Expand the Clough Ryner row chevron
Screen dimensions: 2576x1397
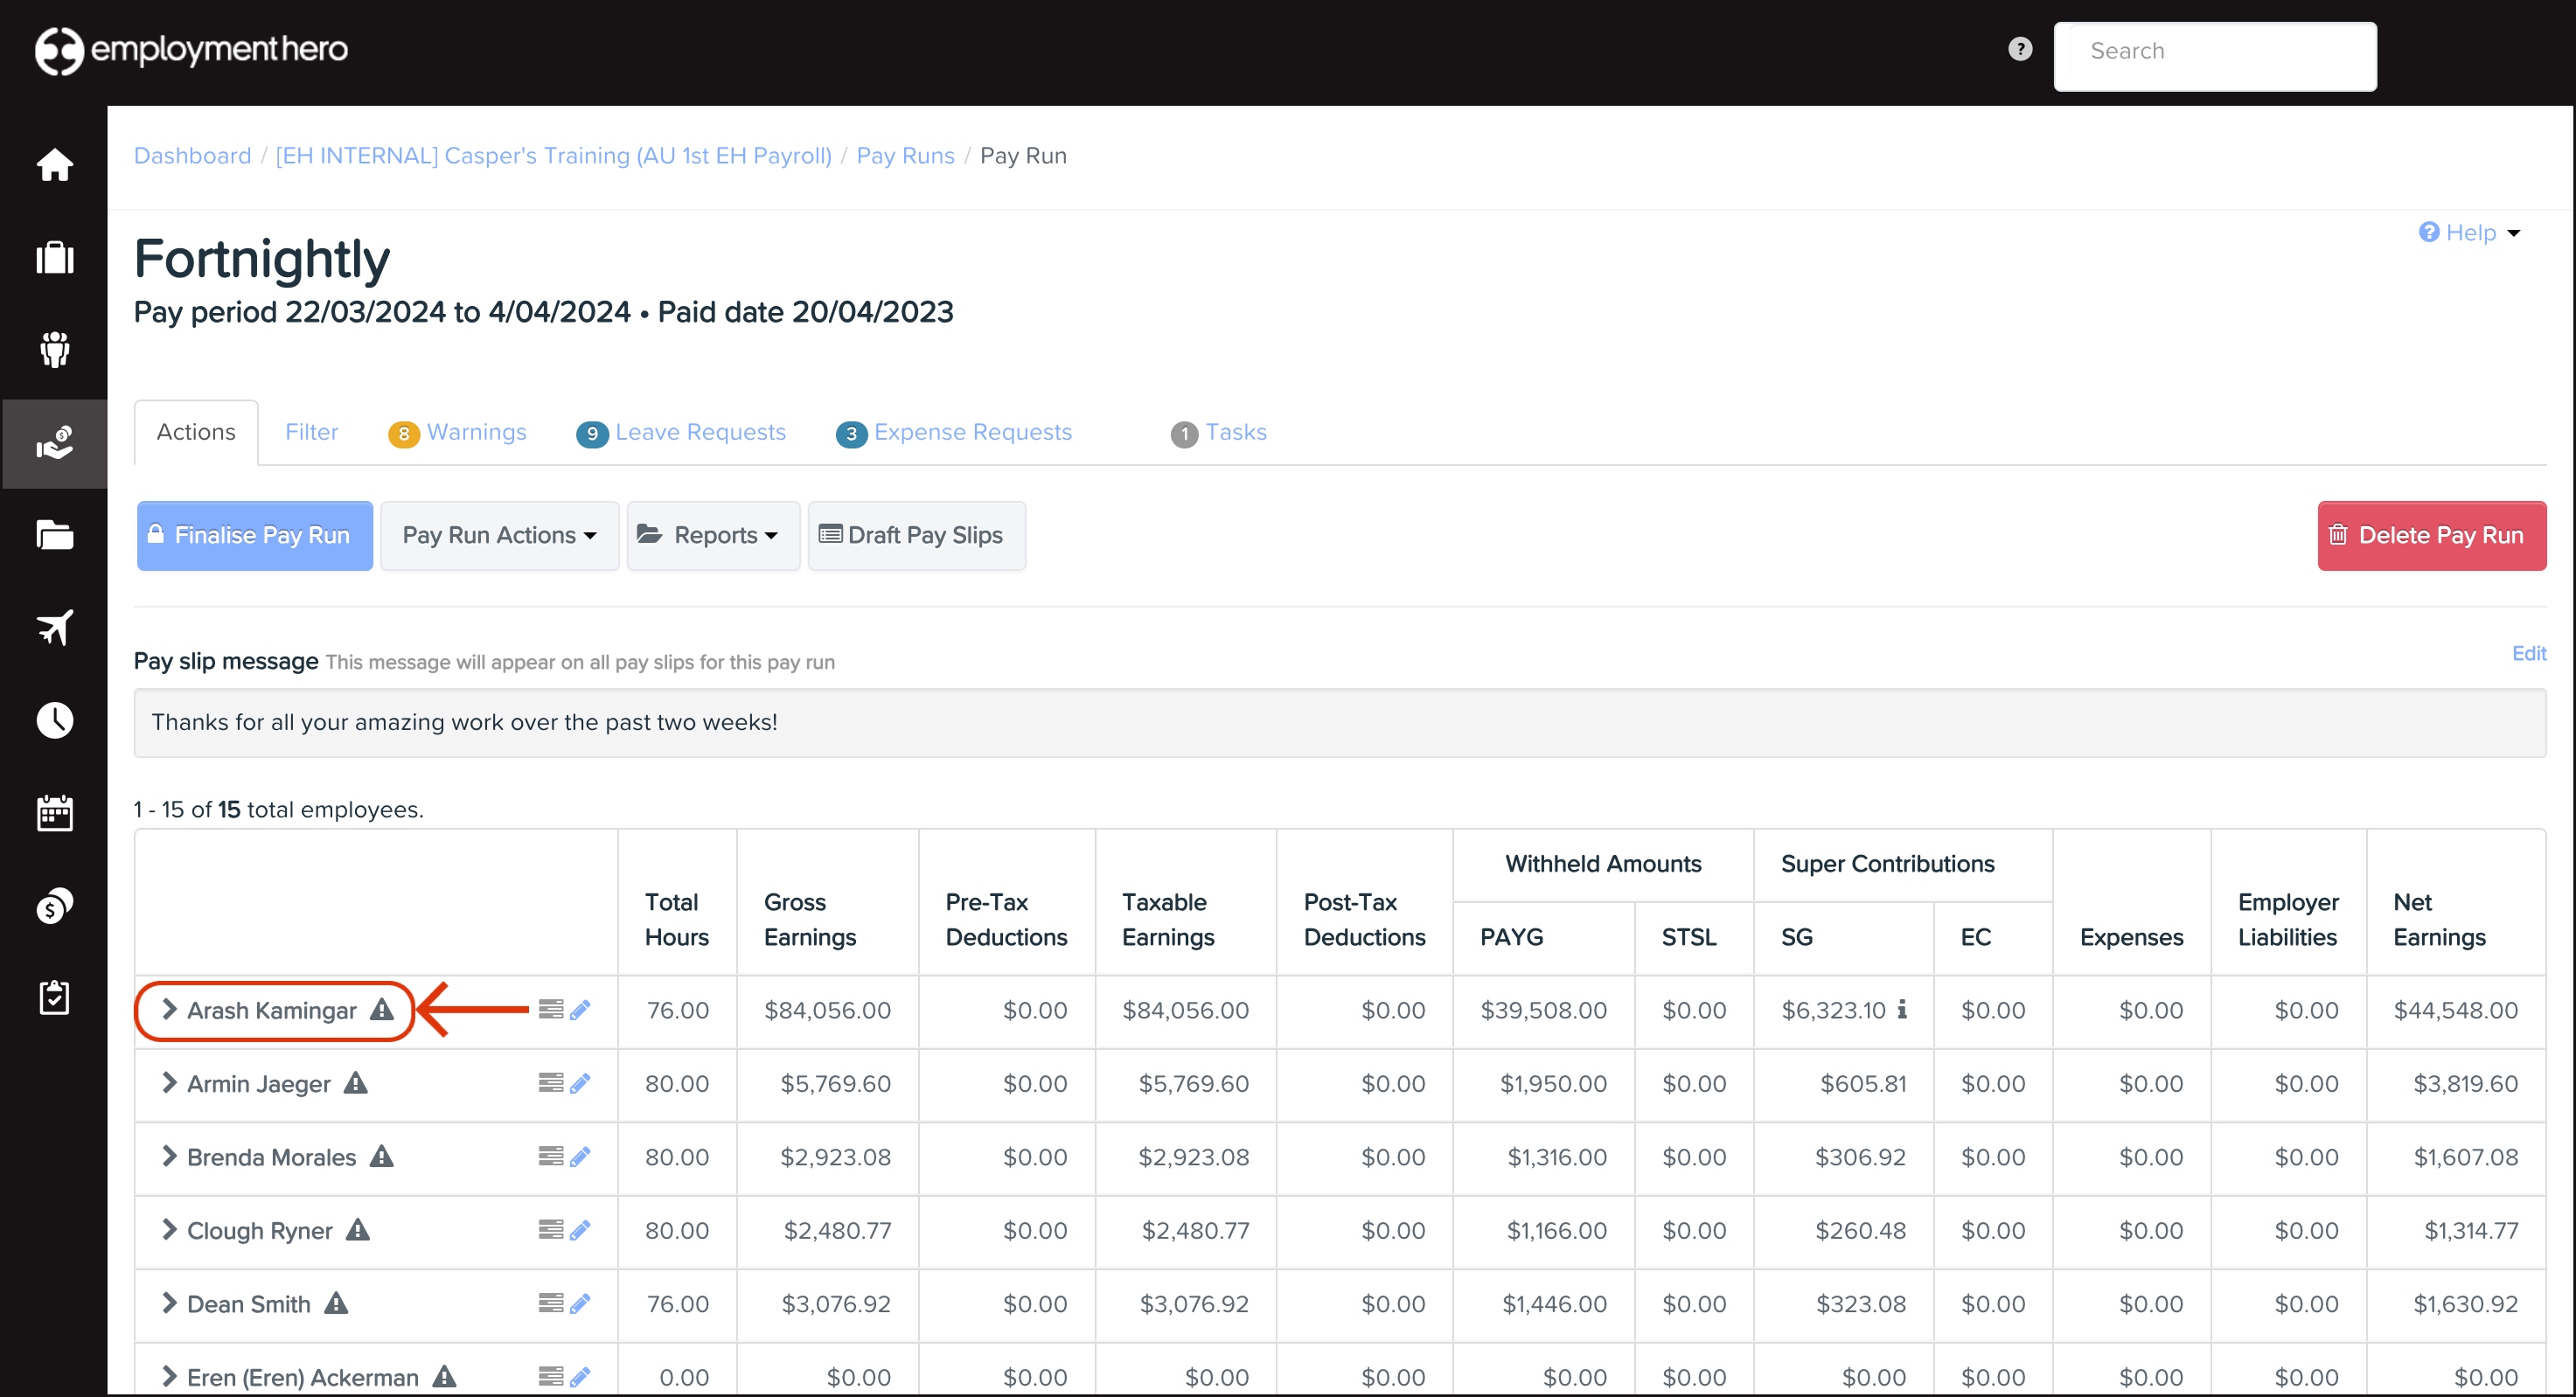[169, 1230]
